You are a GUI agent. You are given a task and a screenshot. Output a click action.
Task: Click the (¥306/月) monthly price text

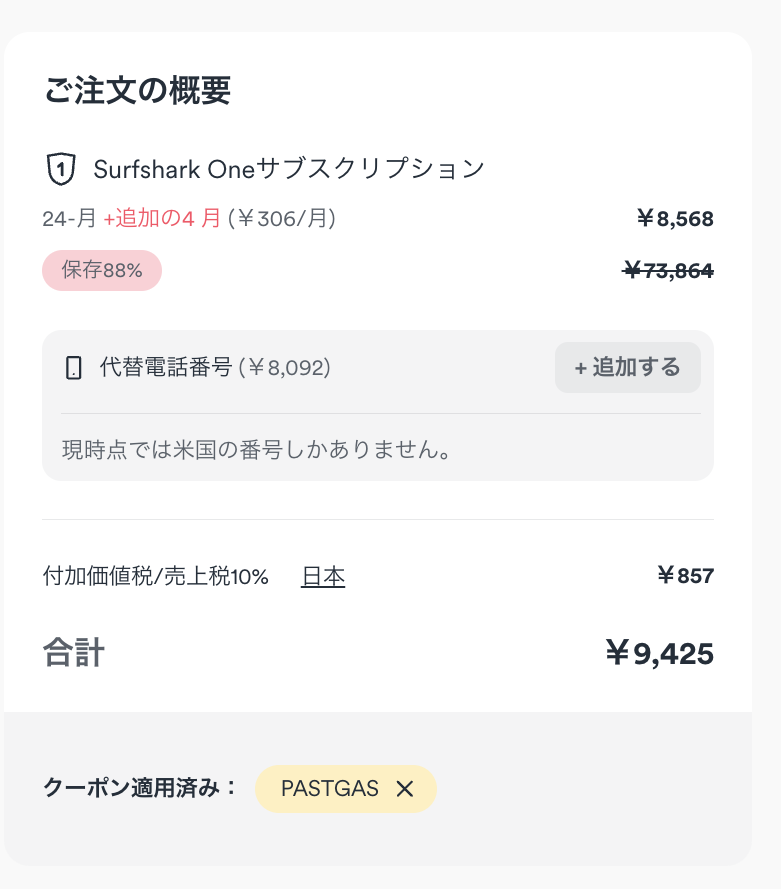point(281,219)
